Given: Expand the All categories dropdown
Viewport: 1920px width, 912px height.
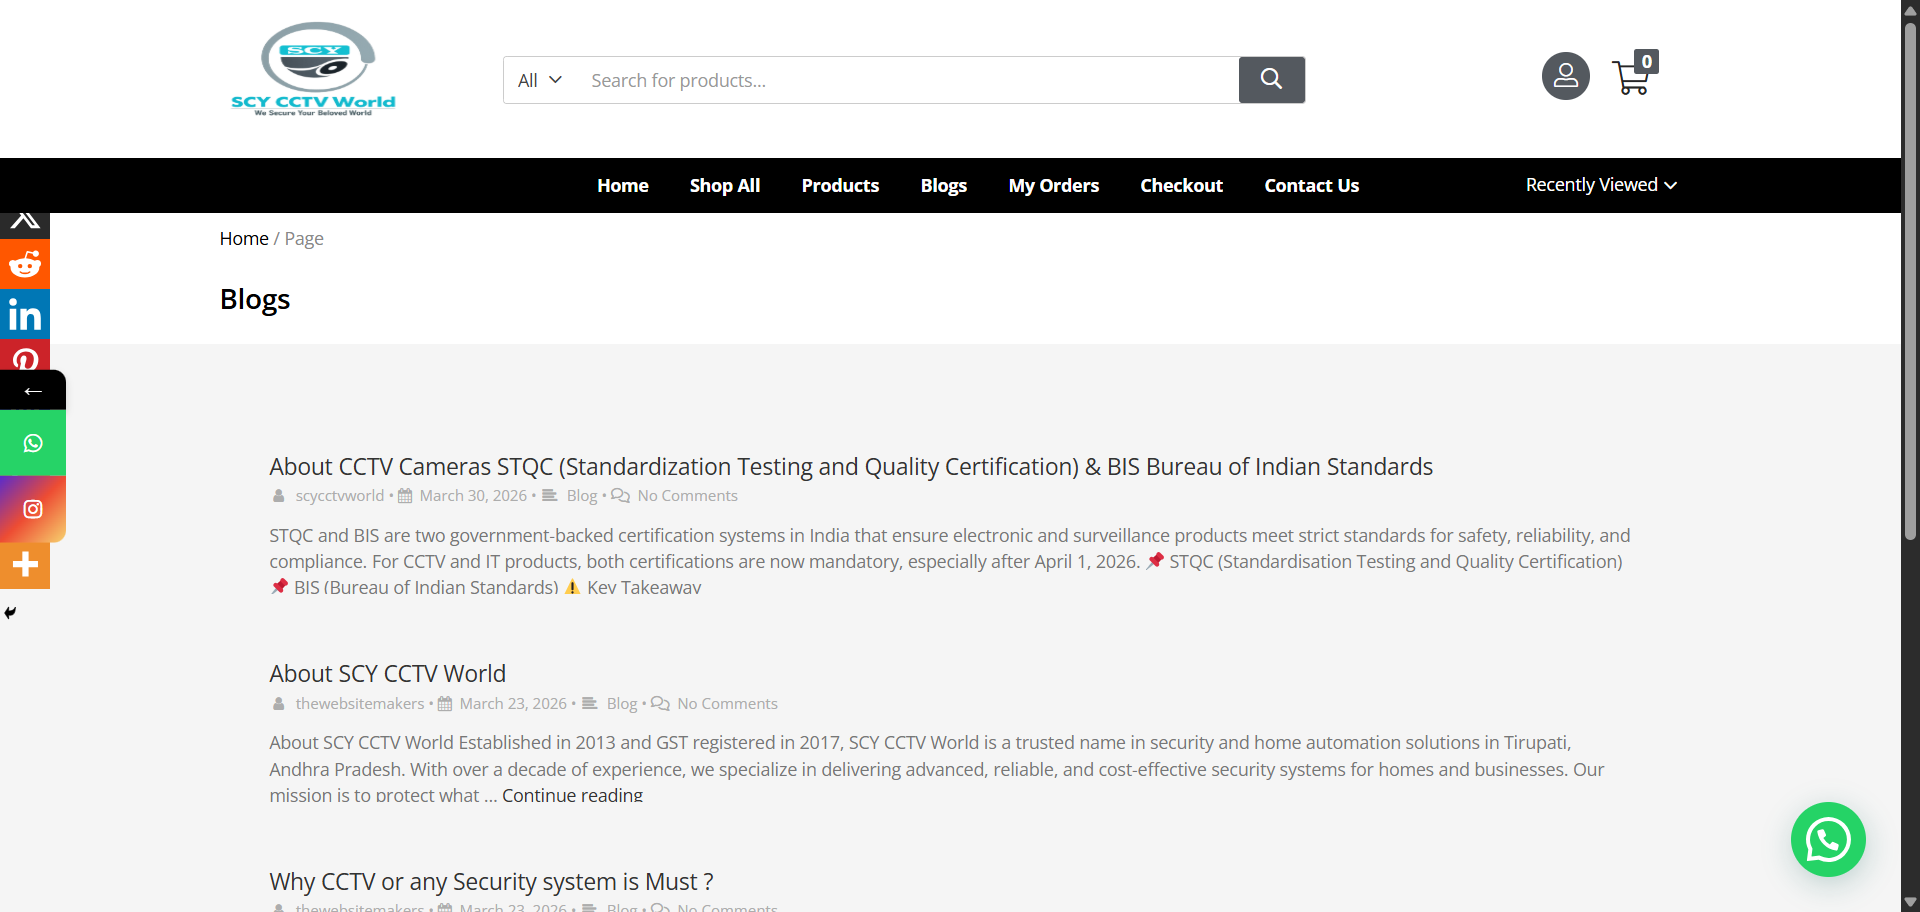Looking at the screenshot, I should click(x=540, y=80).
